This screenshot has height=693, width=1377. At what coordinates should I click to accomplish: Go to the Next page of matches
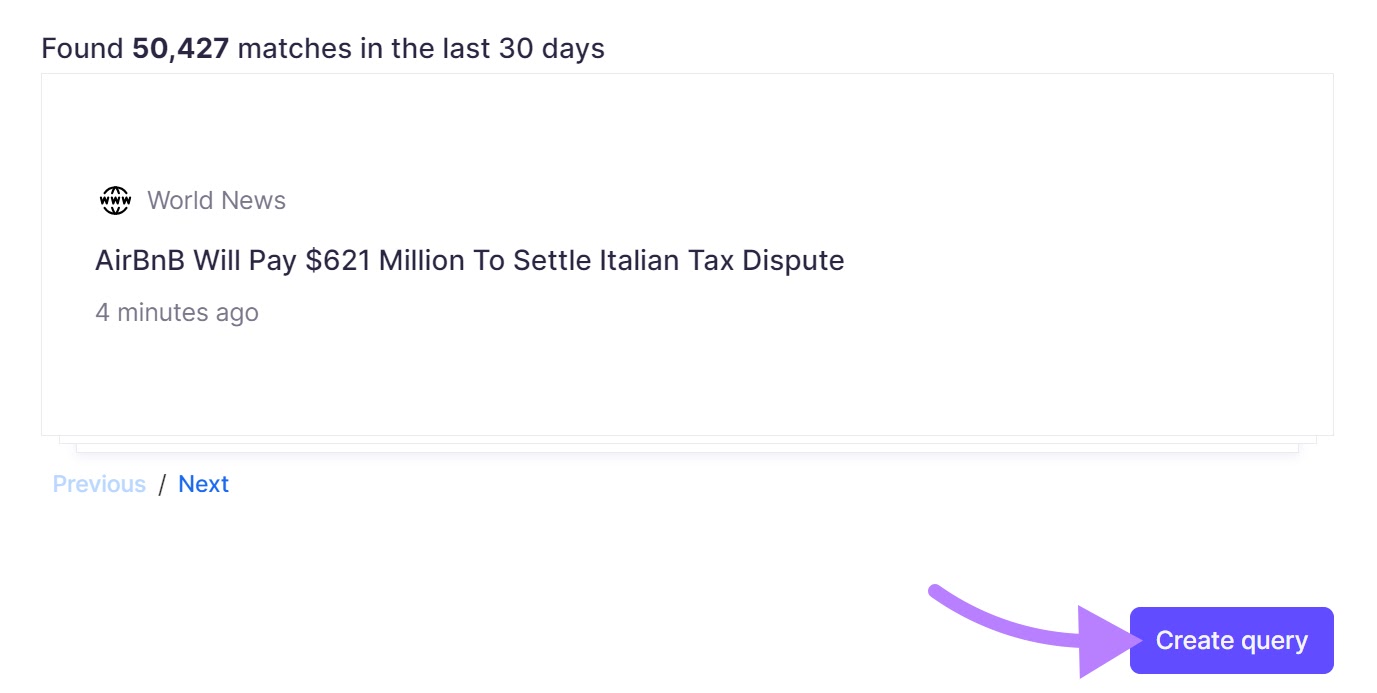[x=204, y=484]
